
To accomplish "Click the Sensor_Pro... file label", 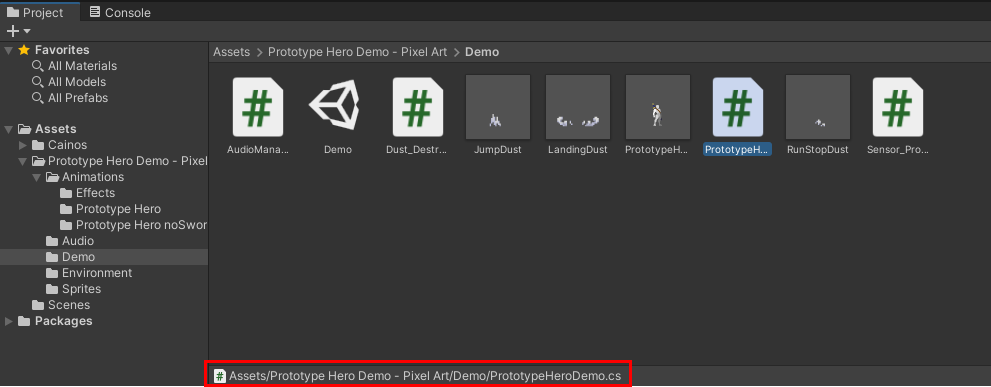I will click(x=898, y=150).
